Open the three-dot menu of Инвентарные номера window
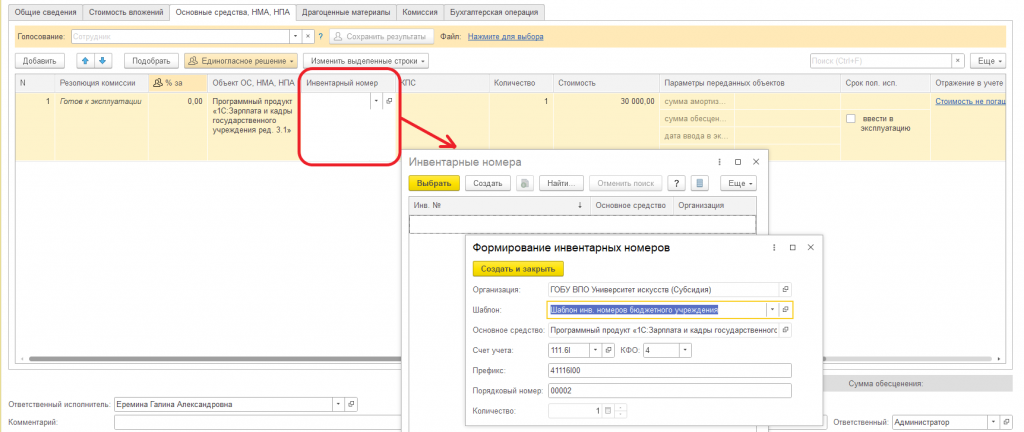1024x432 pixels. [x=719, y=162]
